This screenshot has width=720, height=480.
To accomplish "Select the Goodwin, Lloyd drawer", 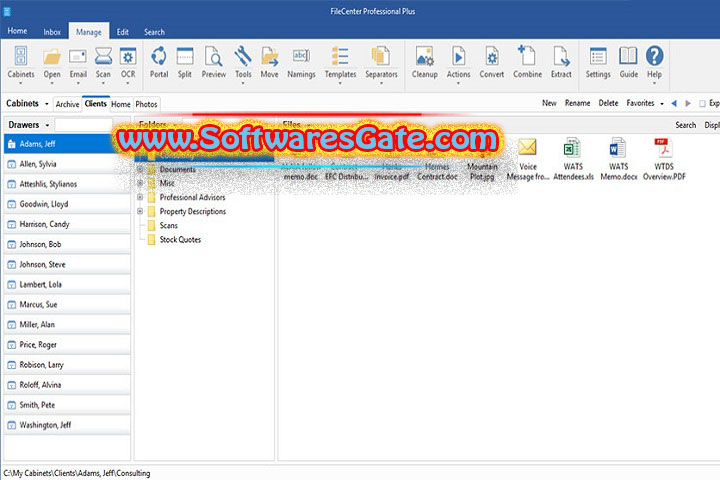I will tap(67, 204).
